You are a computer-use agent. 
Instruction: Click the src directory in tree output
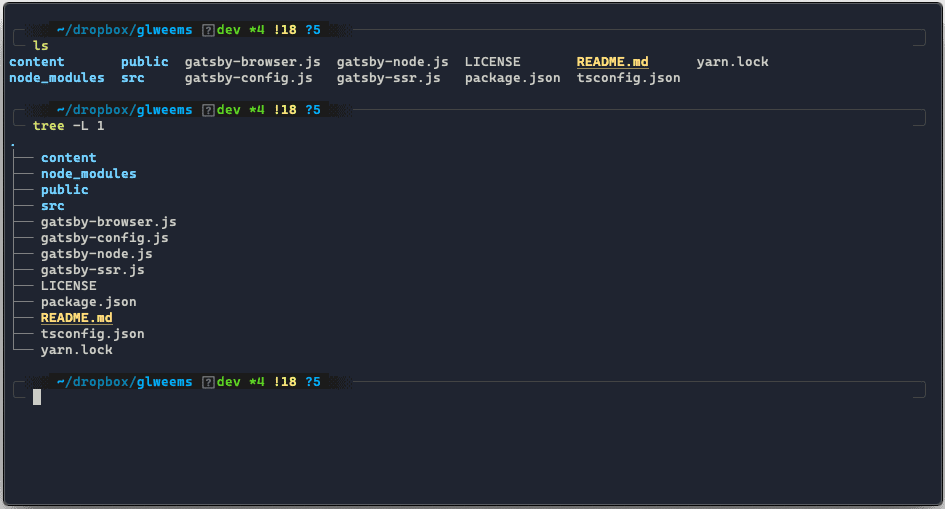tap(52, 206)
